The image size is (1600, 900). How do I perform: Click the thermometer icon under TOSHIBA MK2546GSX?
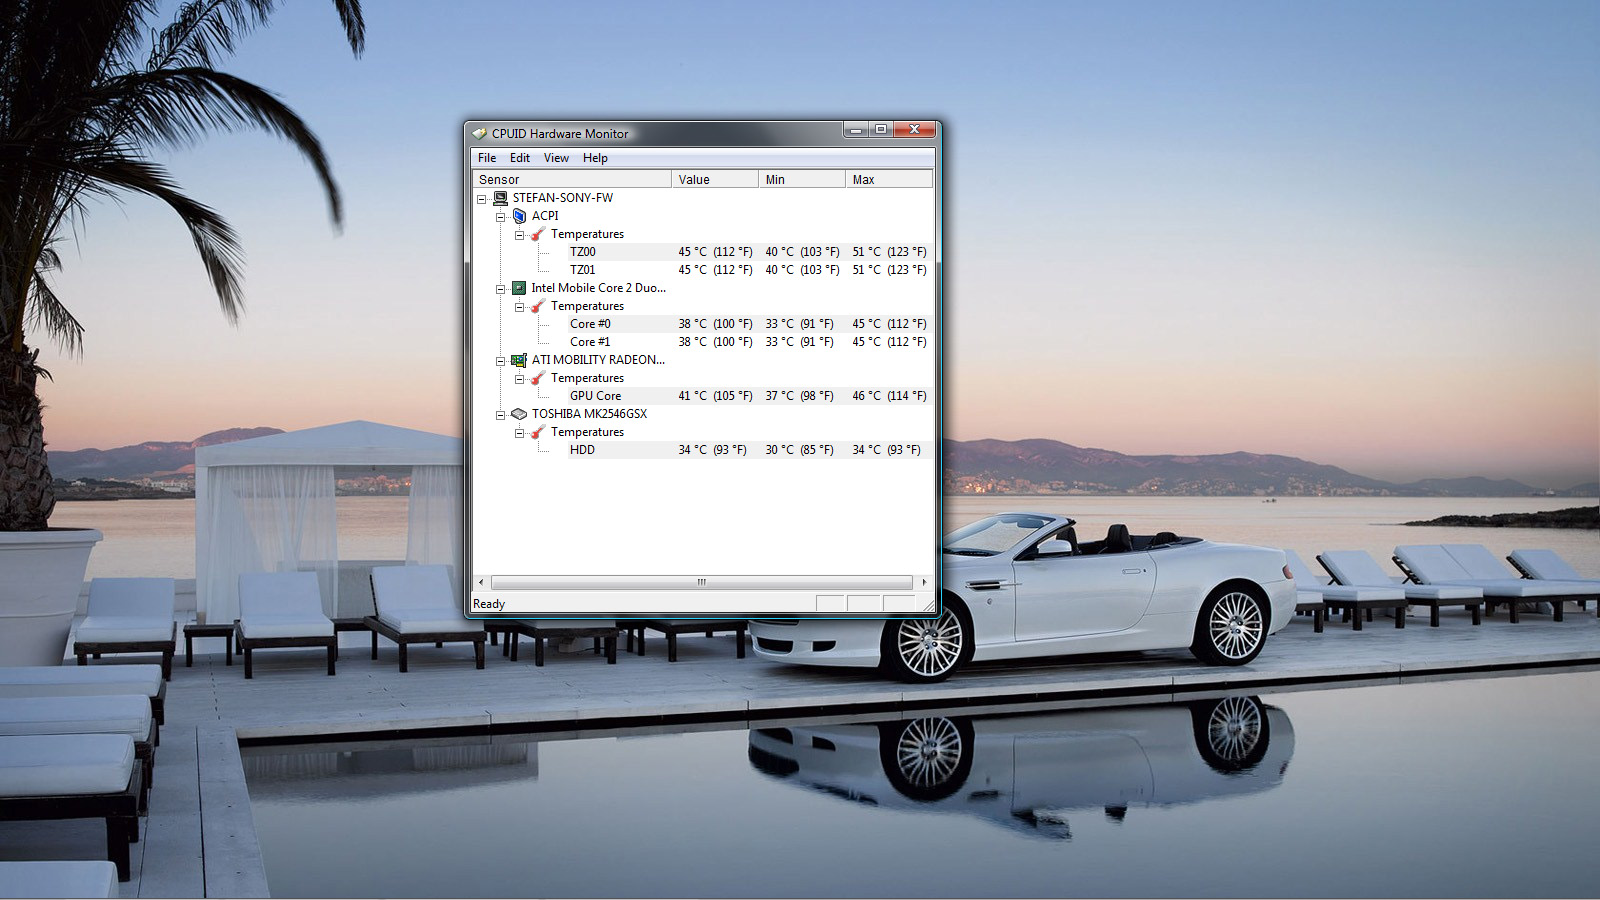(538, 432)
